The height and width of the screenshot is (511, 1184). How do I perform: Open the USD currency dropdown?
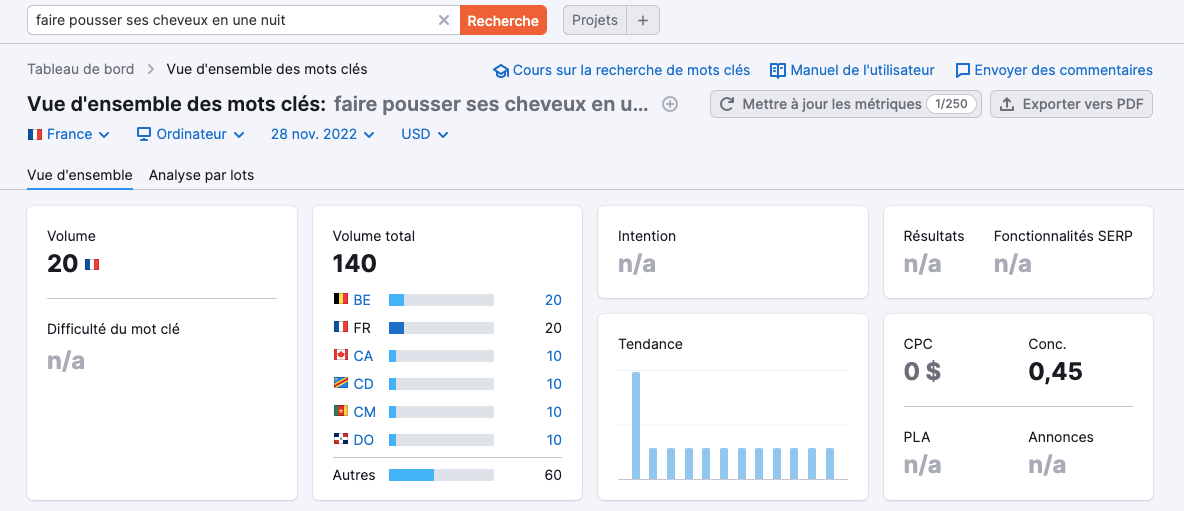425,134
